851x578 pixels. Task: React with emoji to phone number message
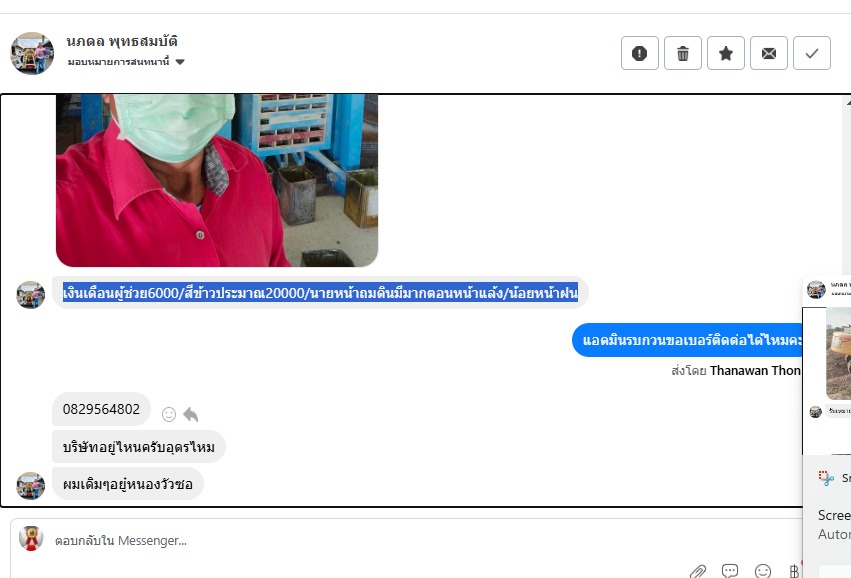point(169,415)
